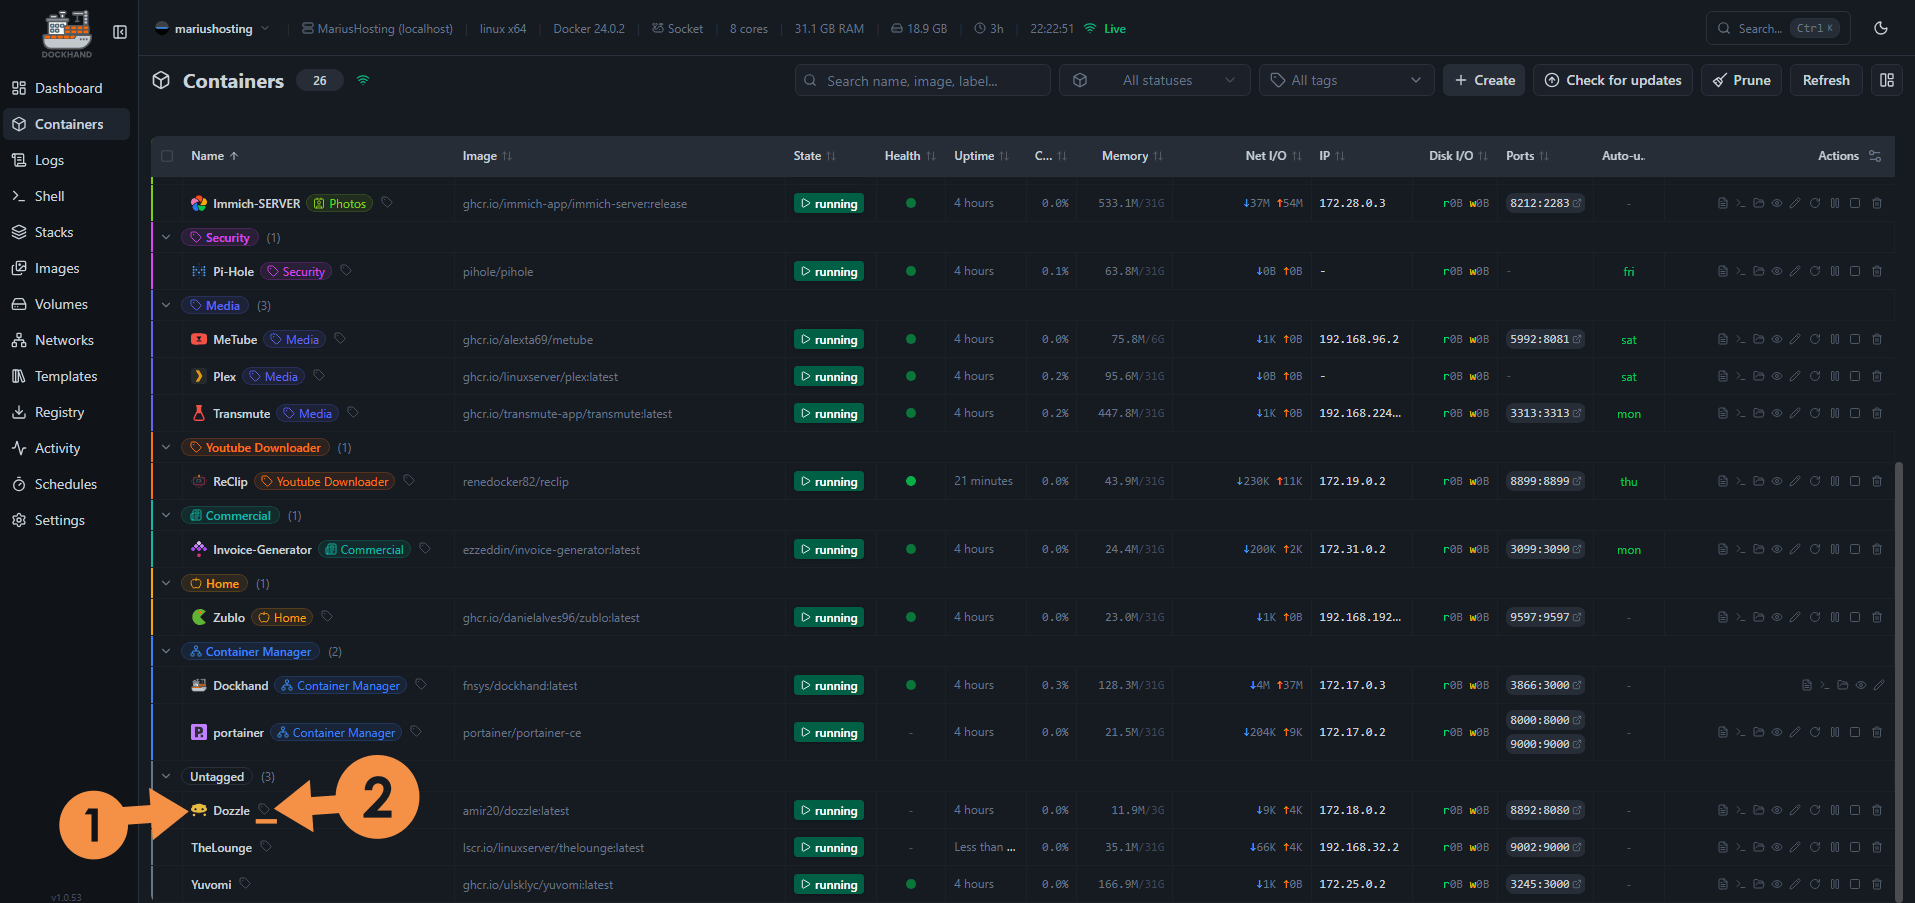Restart the ReClip container
Viewport: 1915px width, 903px height.
click(1815, 481)
